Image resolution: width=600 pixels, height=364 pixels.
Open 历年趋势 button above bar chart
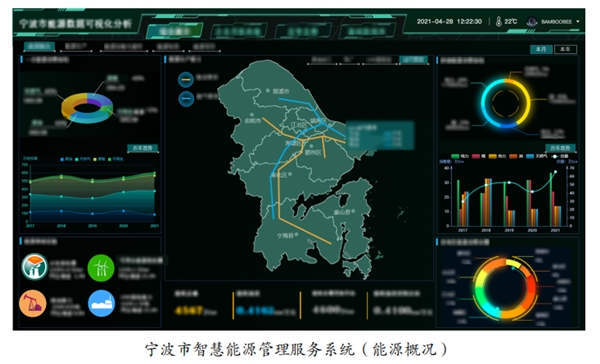(560, 148)
